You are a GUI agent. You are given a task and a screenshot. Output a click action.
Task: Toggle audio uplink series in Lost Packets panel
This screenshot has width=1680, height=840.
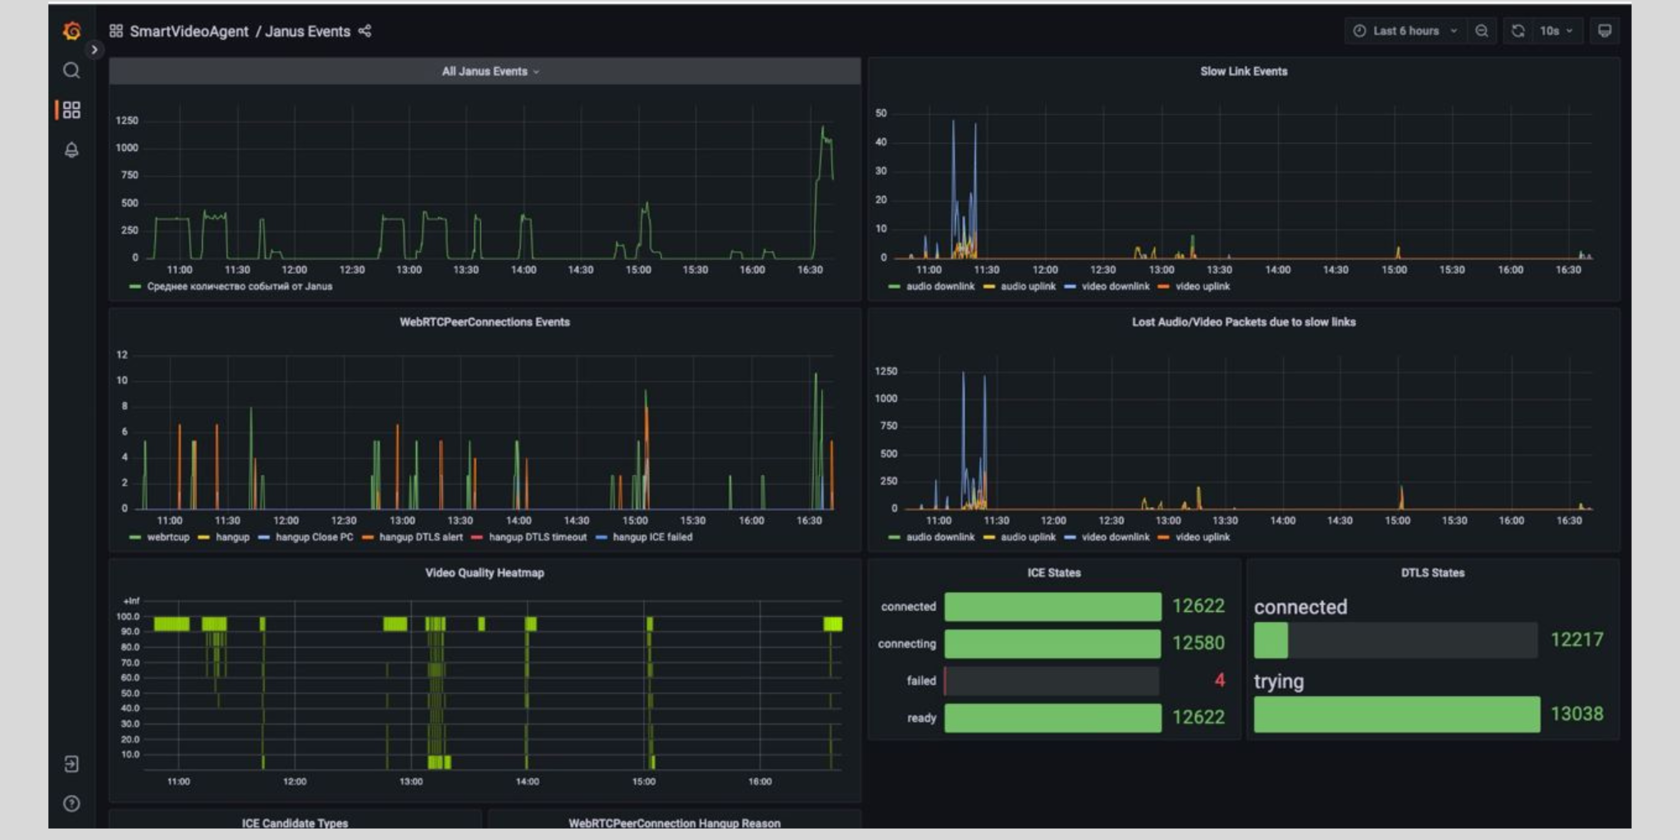click(x=1028, y=538)
